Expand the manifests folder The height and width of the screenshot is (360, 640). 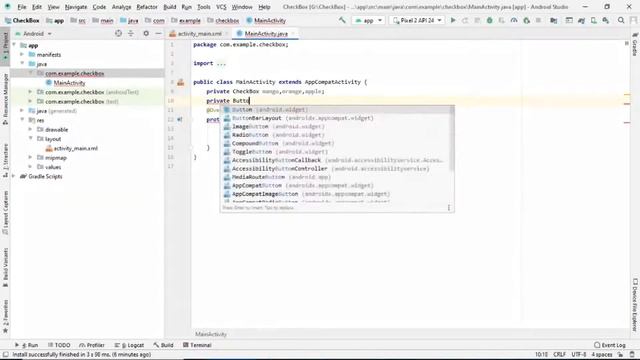22,55
